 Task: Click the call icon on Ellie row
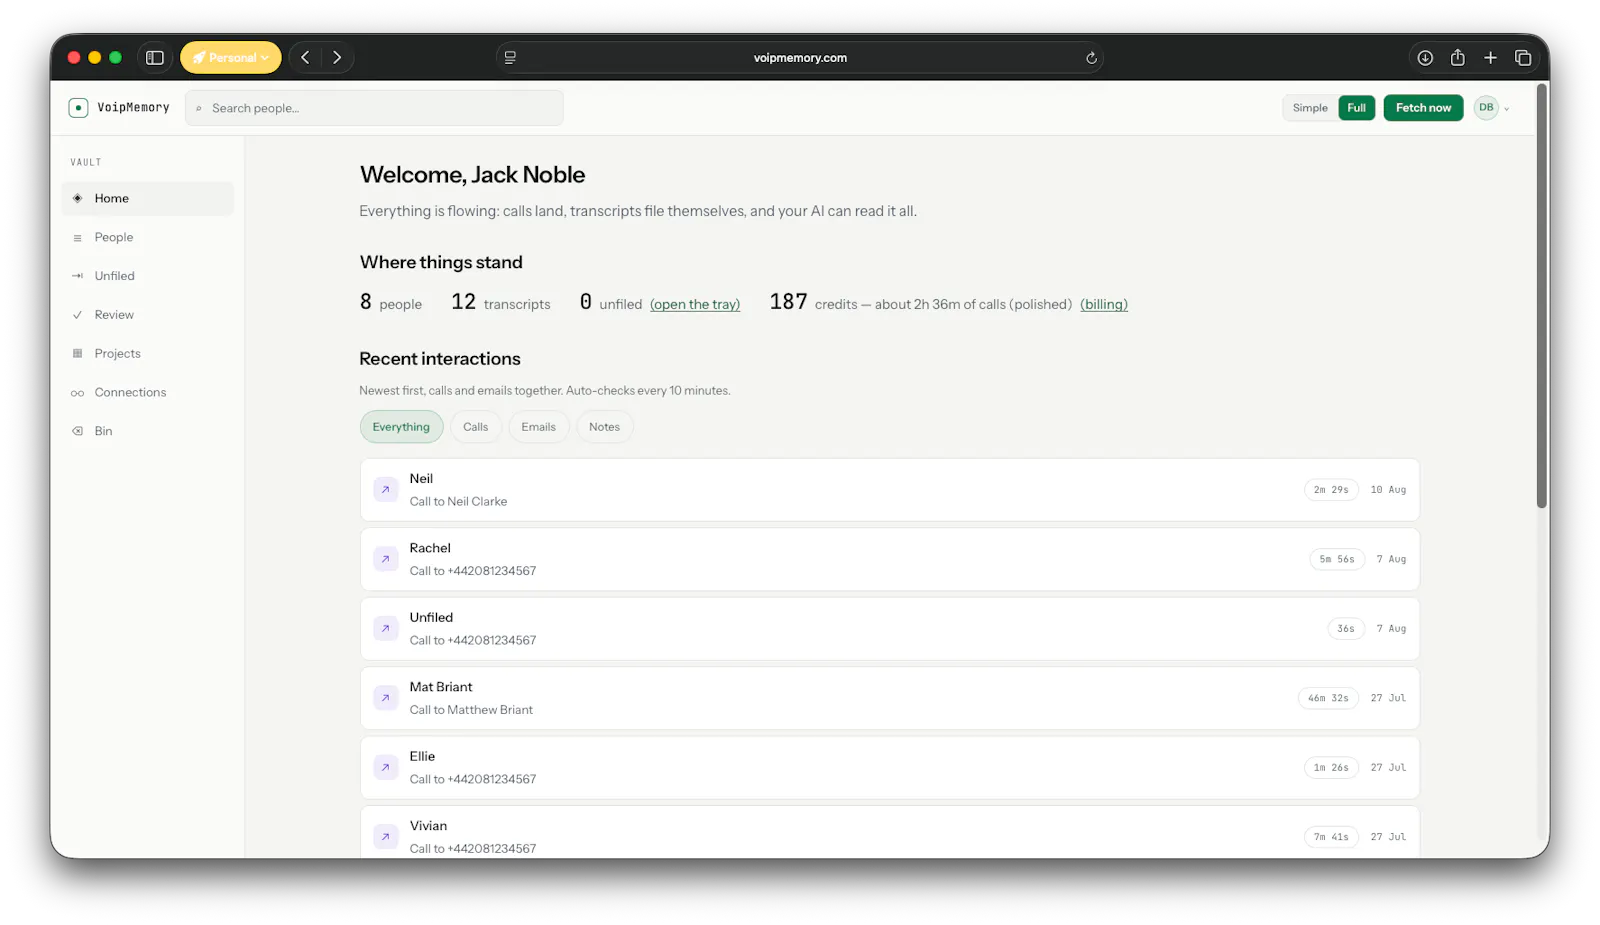tap(385, 768)
